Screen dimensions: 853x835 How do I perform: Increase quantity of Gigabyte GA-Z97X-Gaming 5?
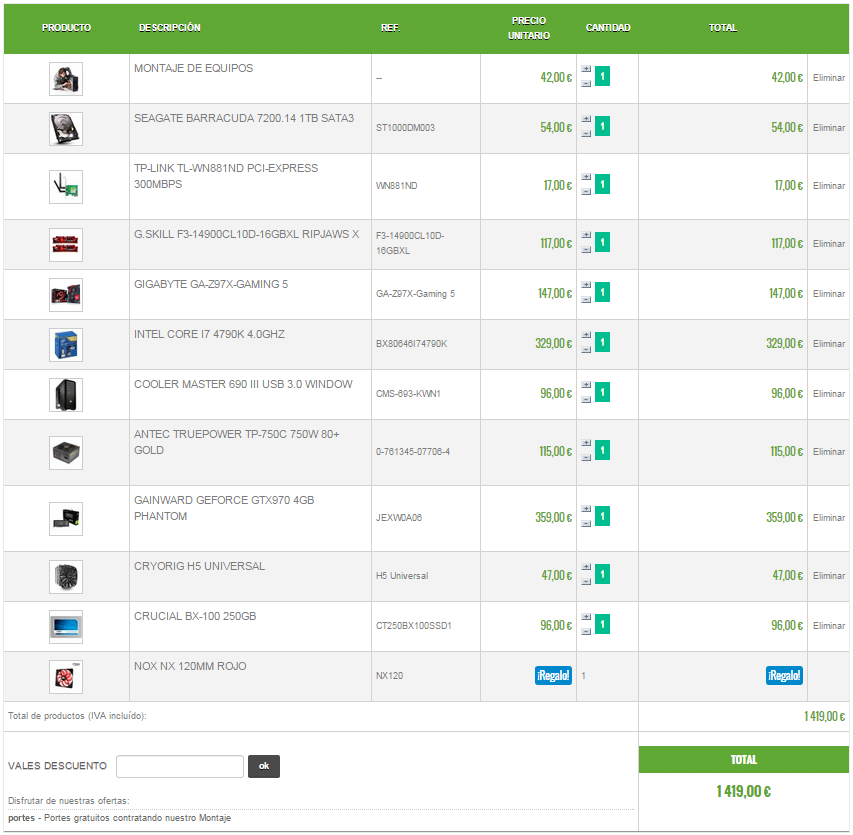click(x=586, y=285)
